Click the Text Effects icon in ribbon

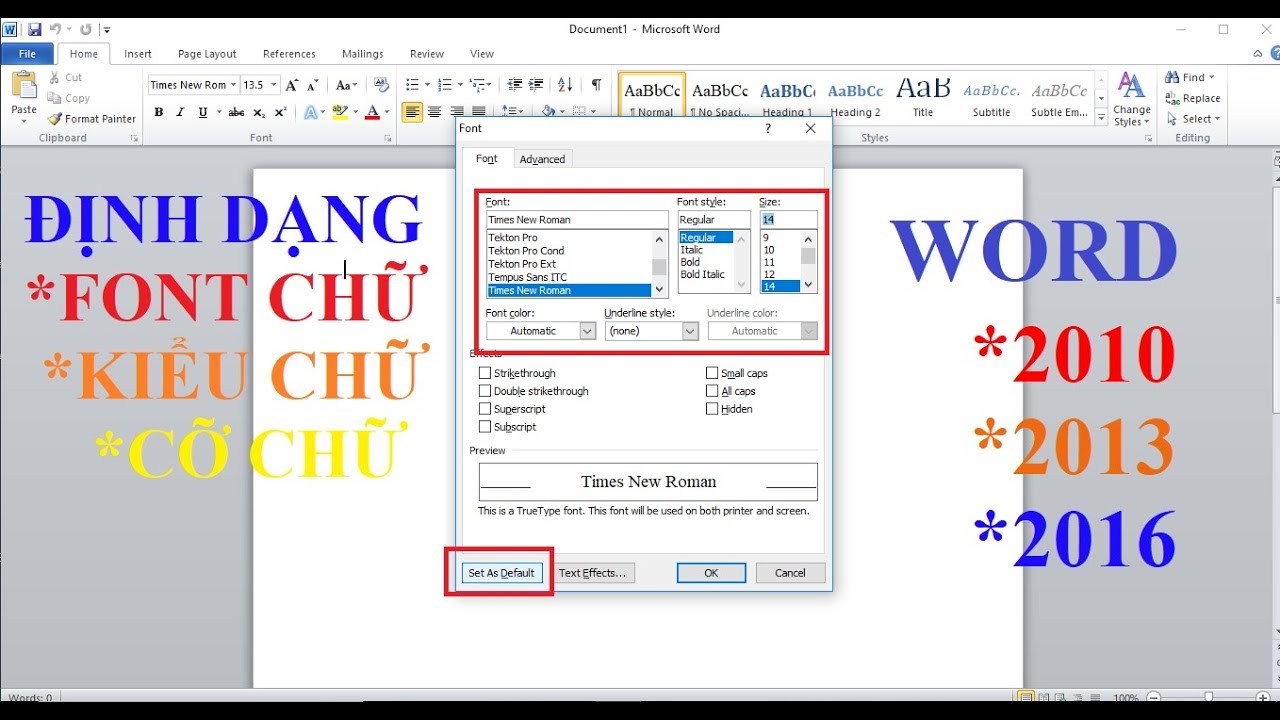point(310,112)
